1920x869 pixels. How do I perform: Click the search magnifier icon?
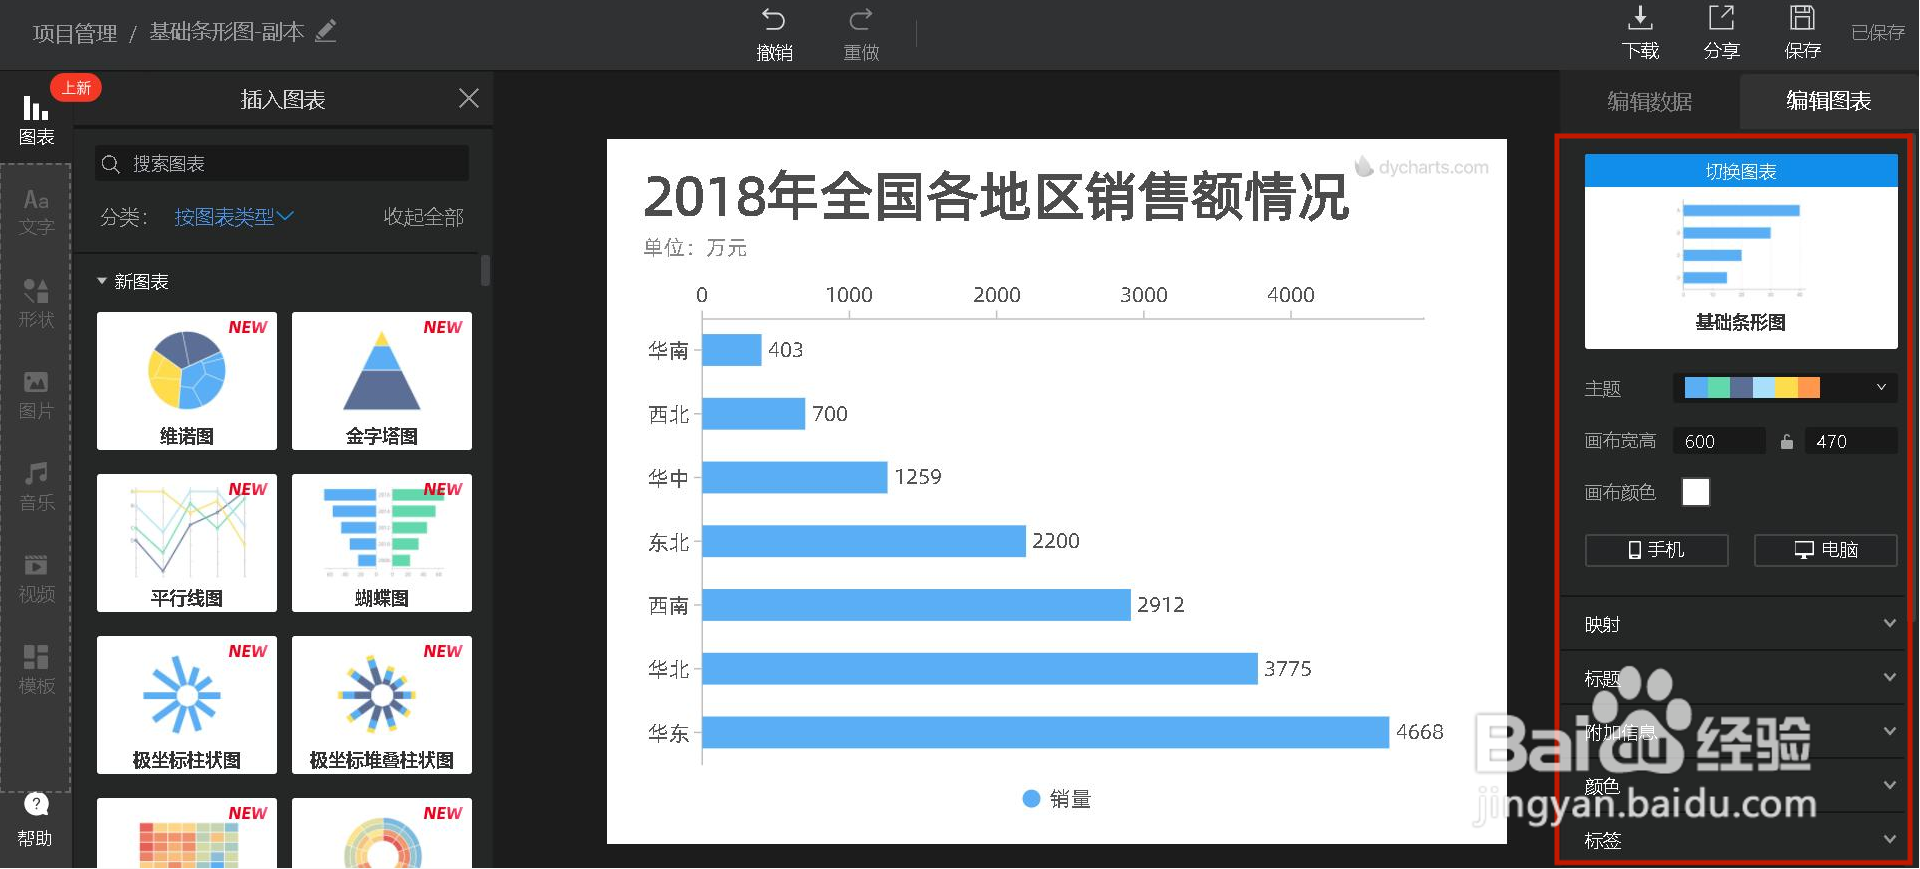(111, 164)
